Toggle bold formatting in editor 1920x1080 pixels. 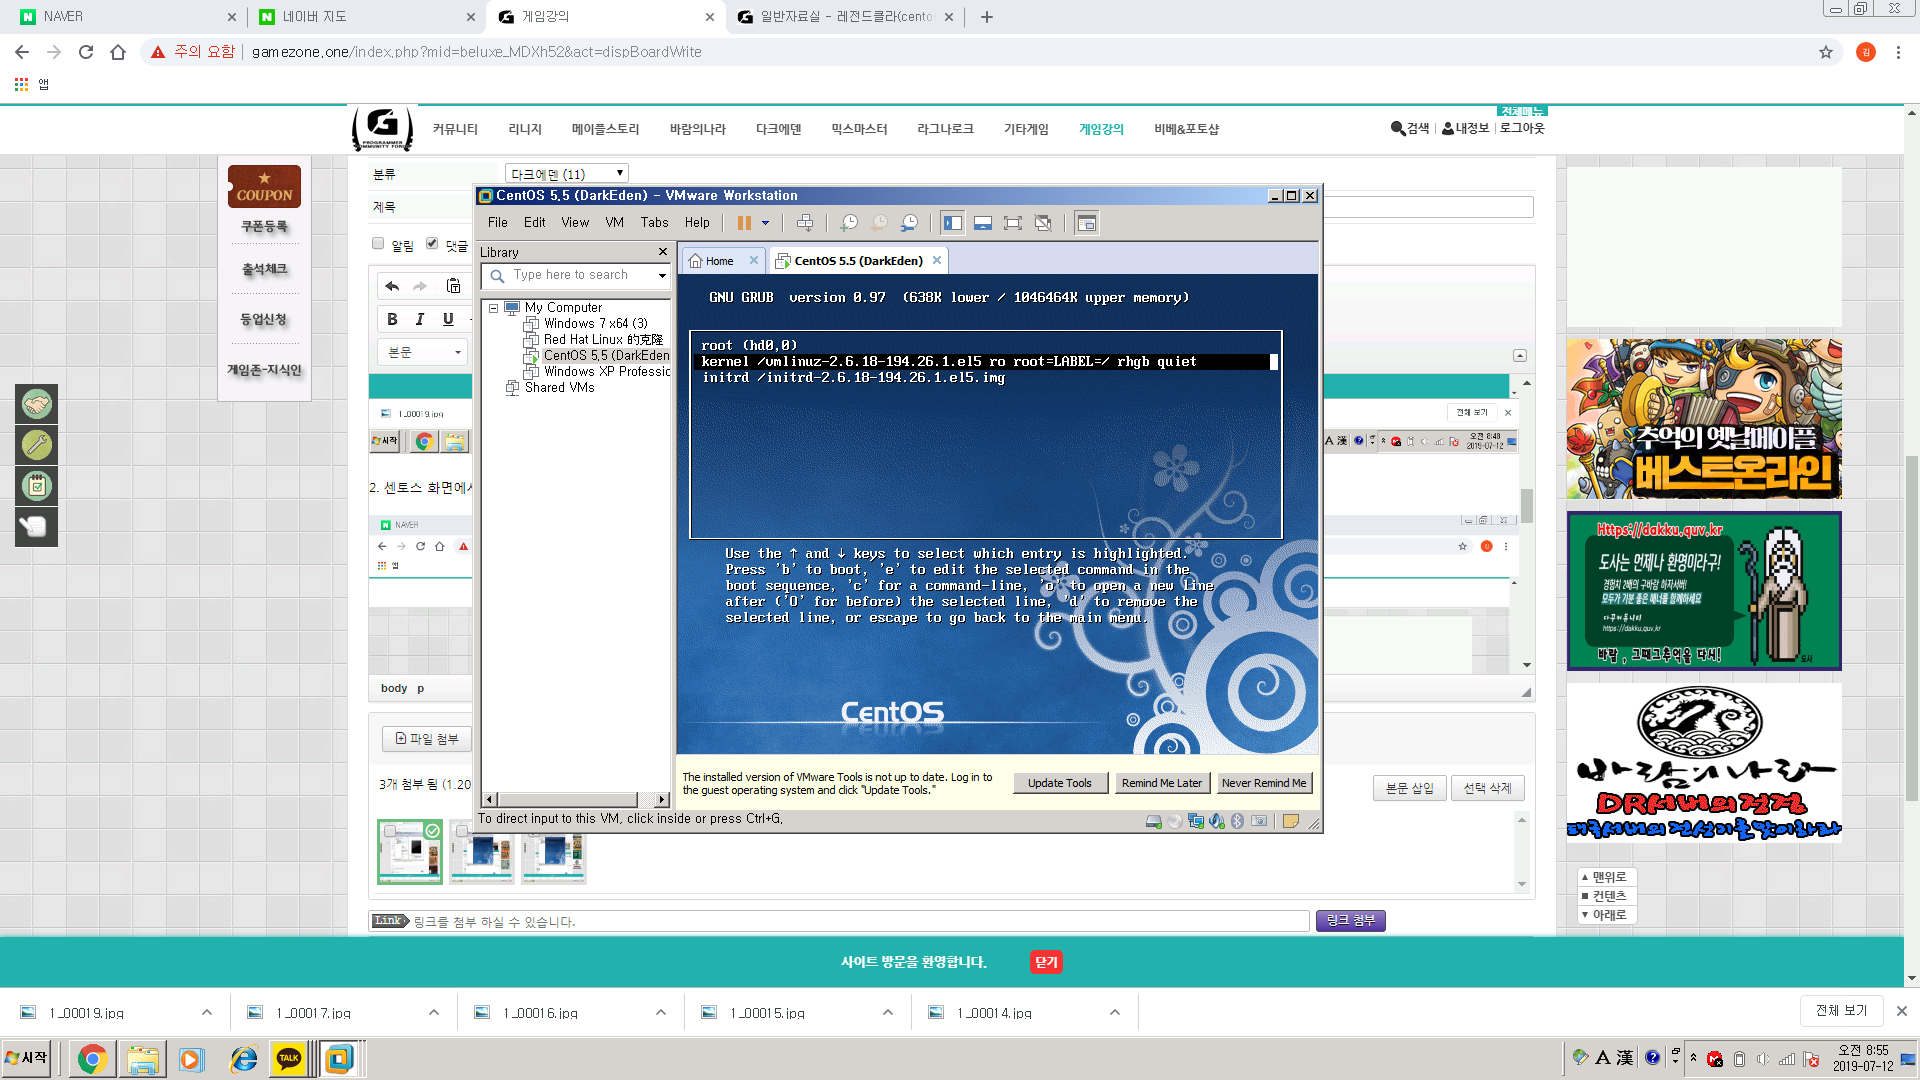click(x=392, y=319)
